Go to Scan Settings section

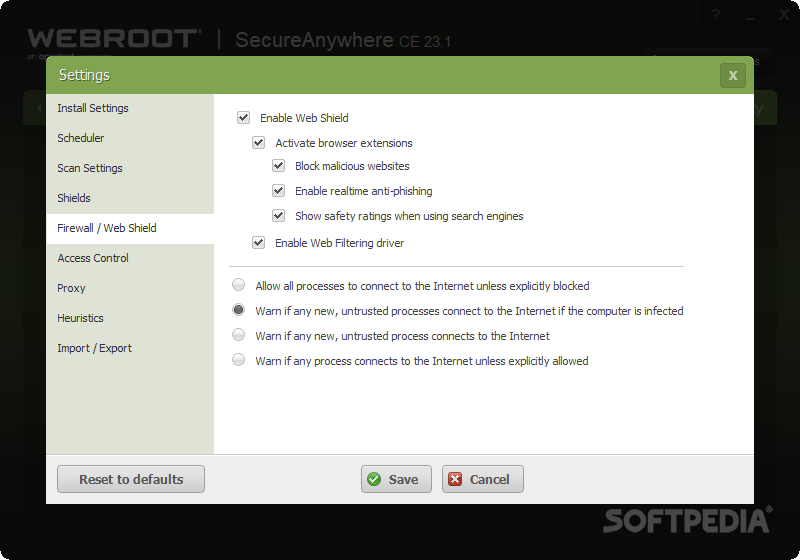(130, 168)
